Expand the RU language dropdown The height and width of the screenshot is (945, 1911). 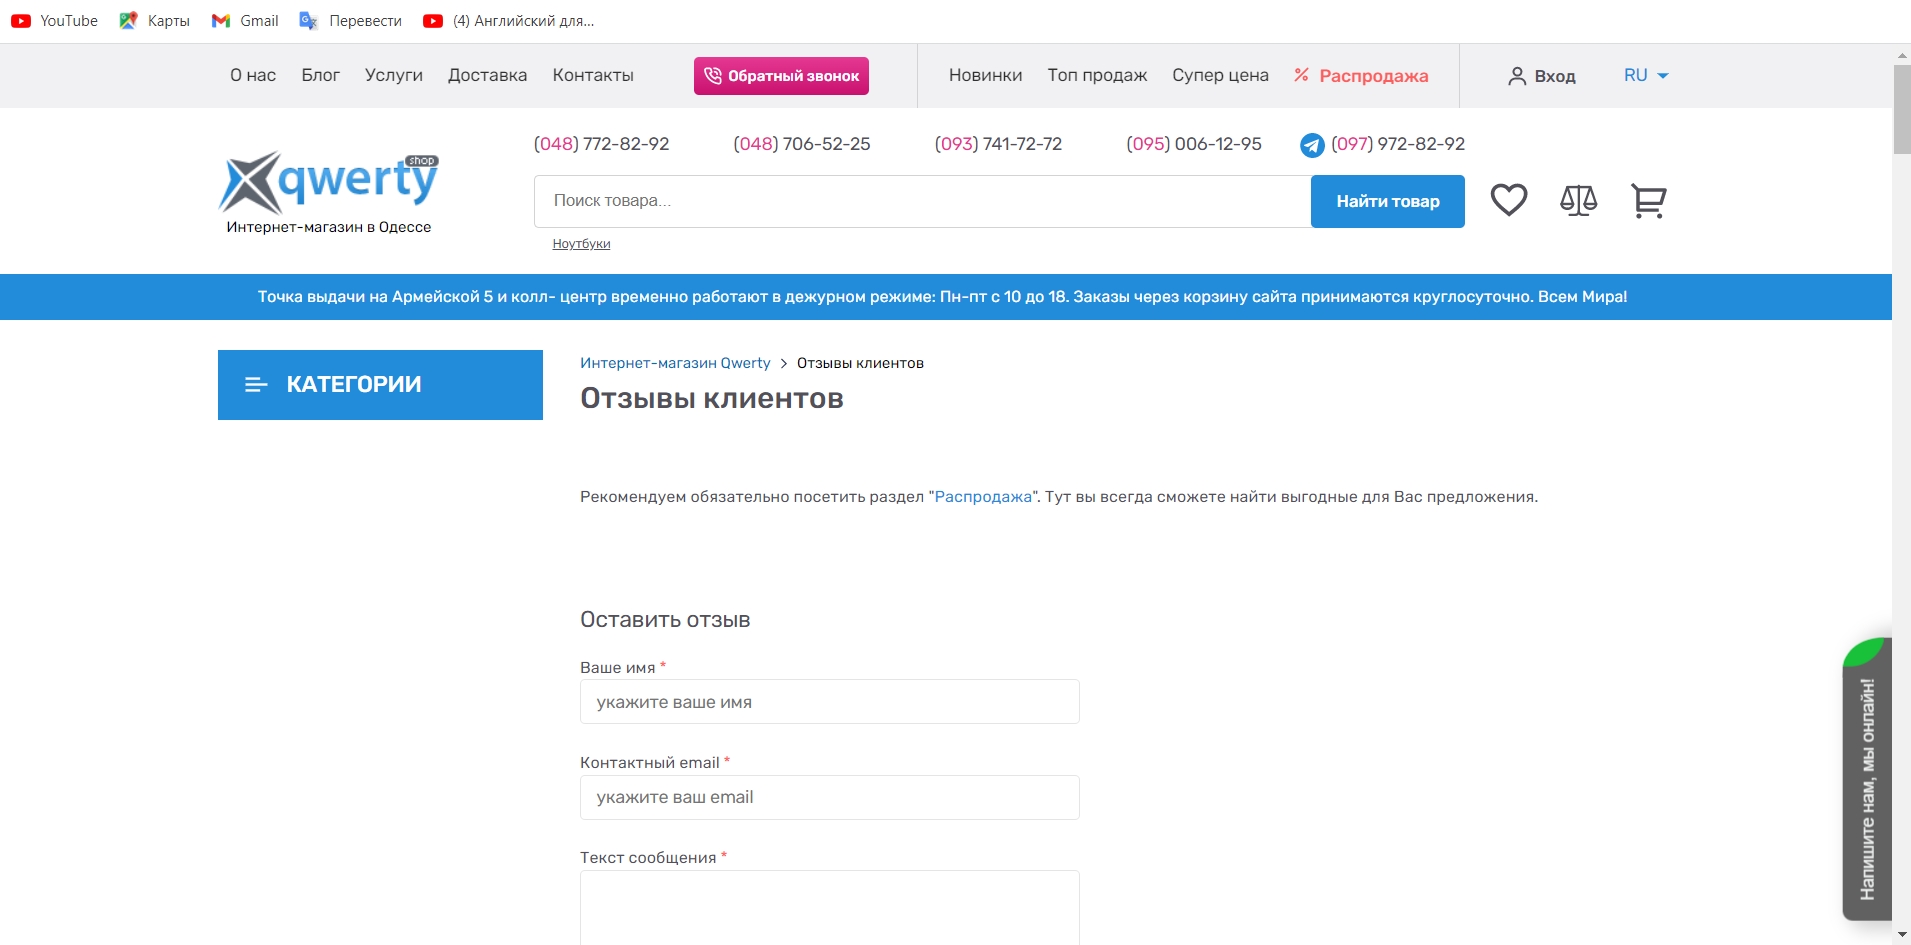click(x=1646, y=75)
